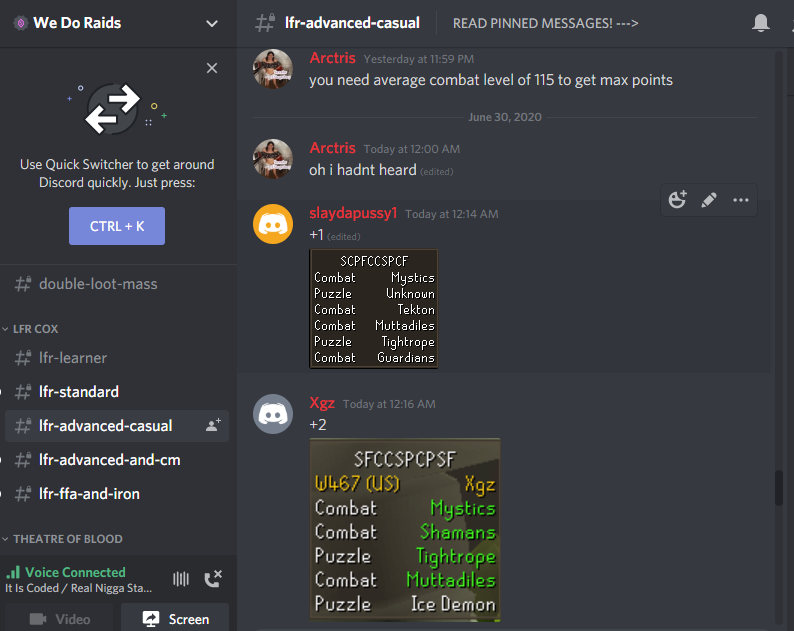Close the Quick Switcher tip
This screenshot has width=794, height=631.
click(x=212, y=68)
